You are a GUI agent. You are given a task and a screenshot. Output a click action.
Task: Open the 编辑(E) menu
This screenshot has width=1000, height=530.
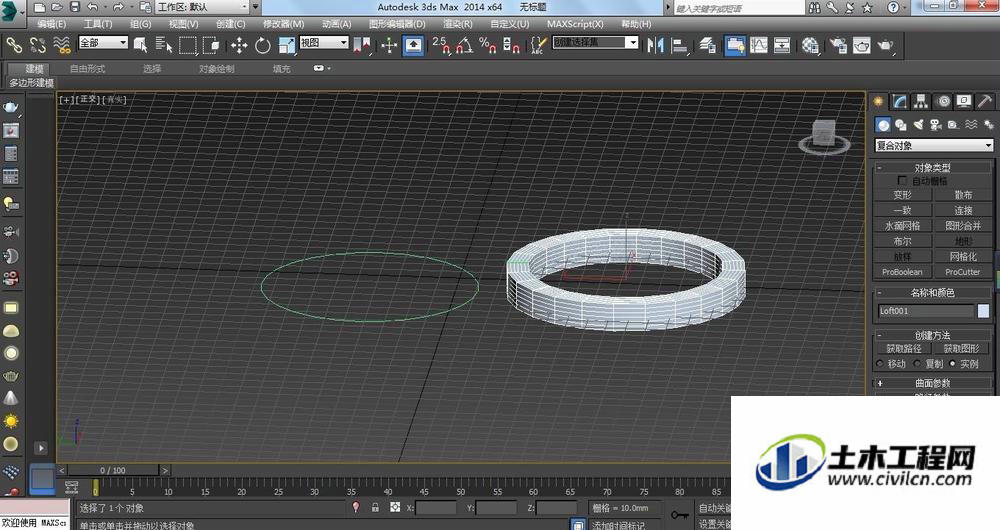(x=52, y=24)
